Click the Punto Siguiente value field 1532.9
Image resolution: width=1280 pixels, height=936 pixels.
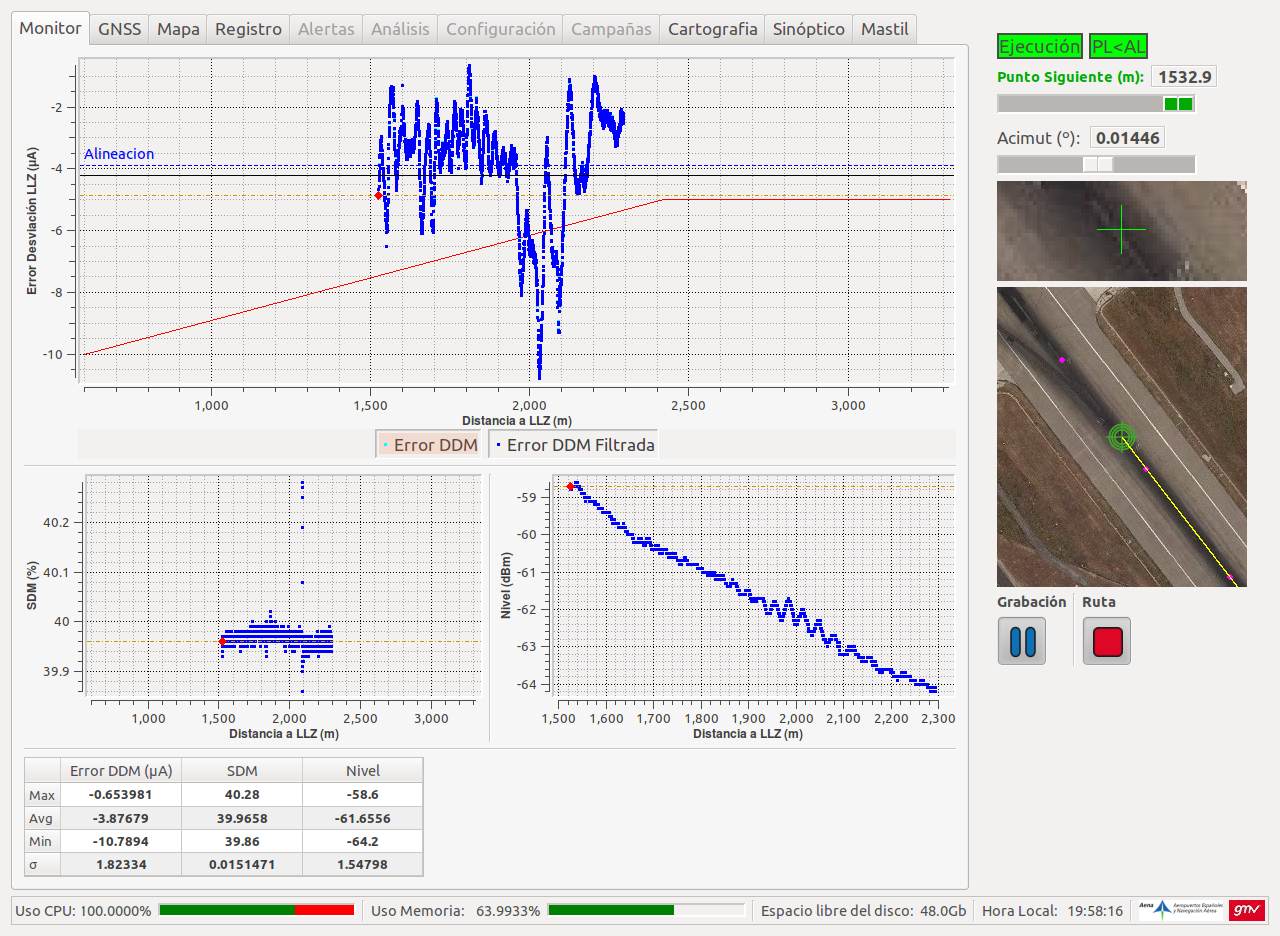(1184, 77)
